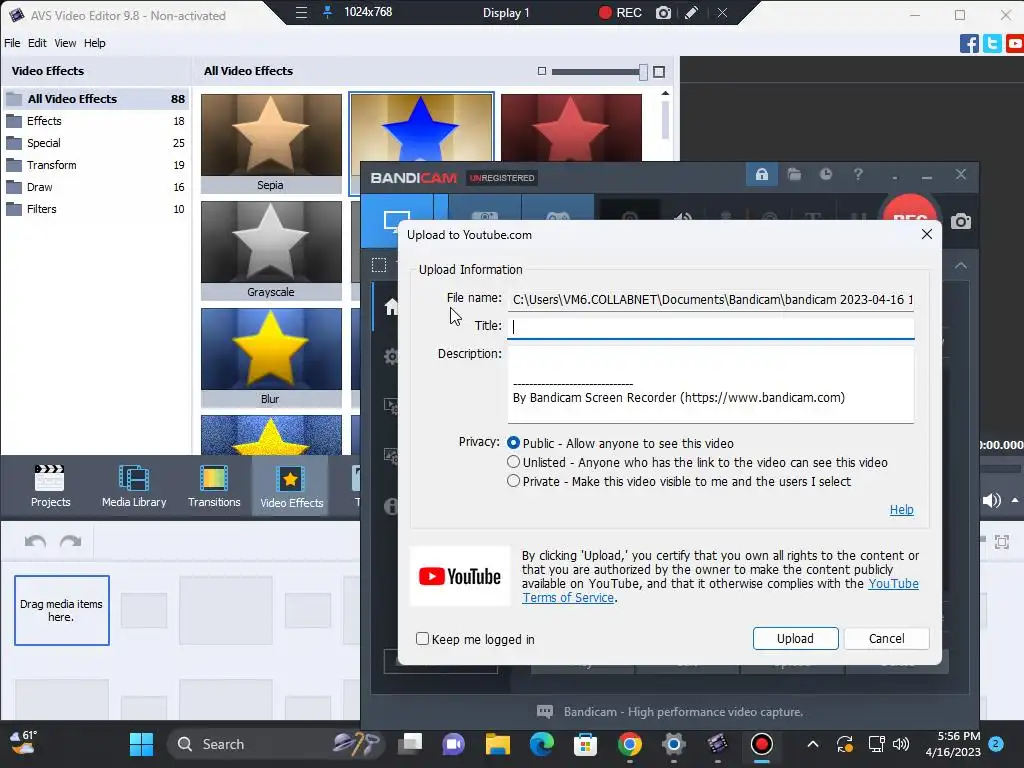
Task: Click the Drag media items here slot
Action: 61,610
